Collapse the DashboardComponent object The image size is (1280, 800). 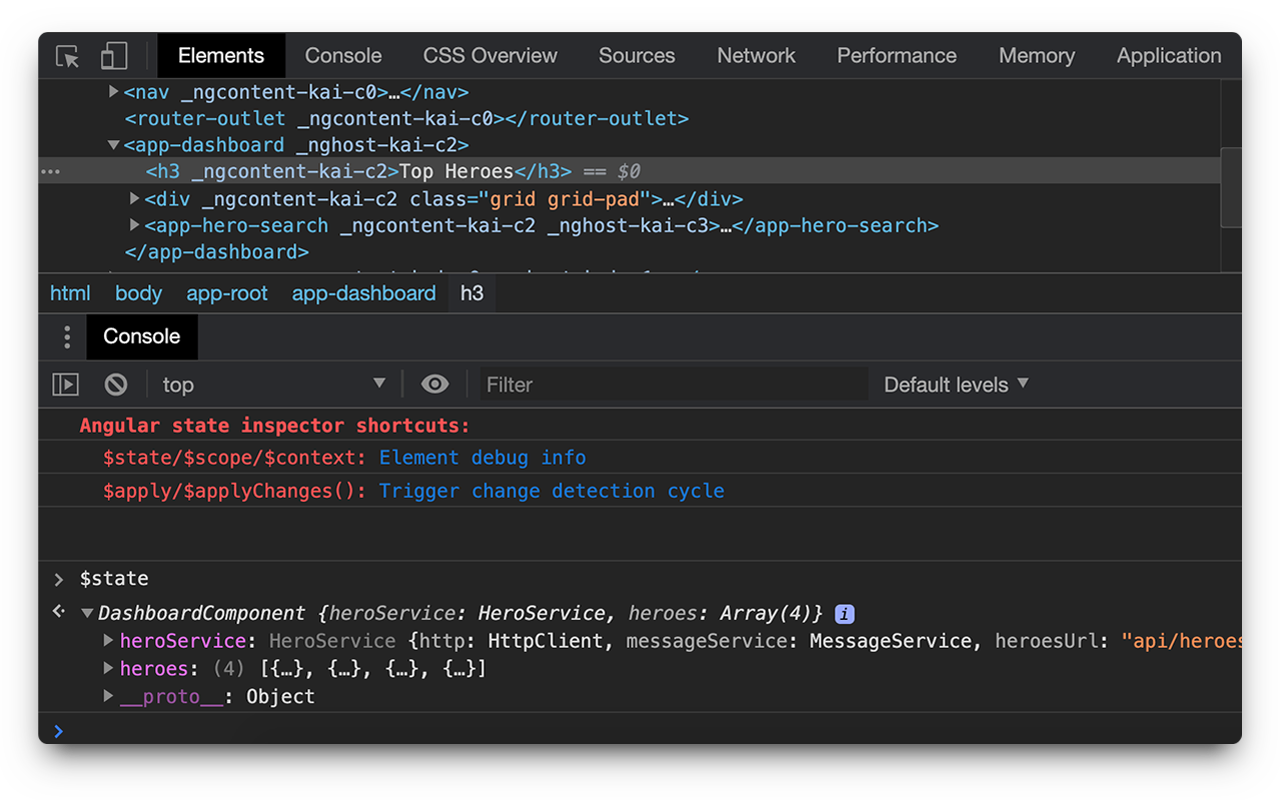click(x=88, y=614)
